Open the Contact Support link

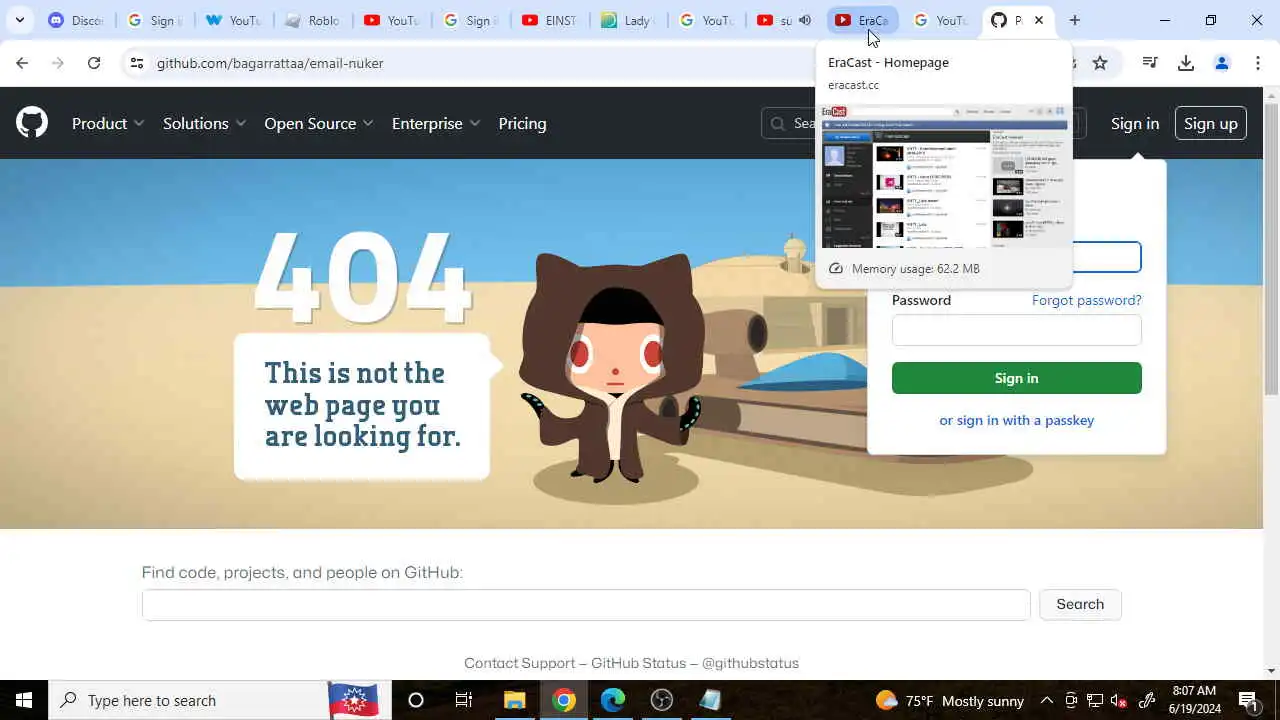click(519, 663)
